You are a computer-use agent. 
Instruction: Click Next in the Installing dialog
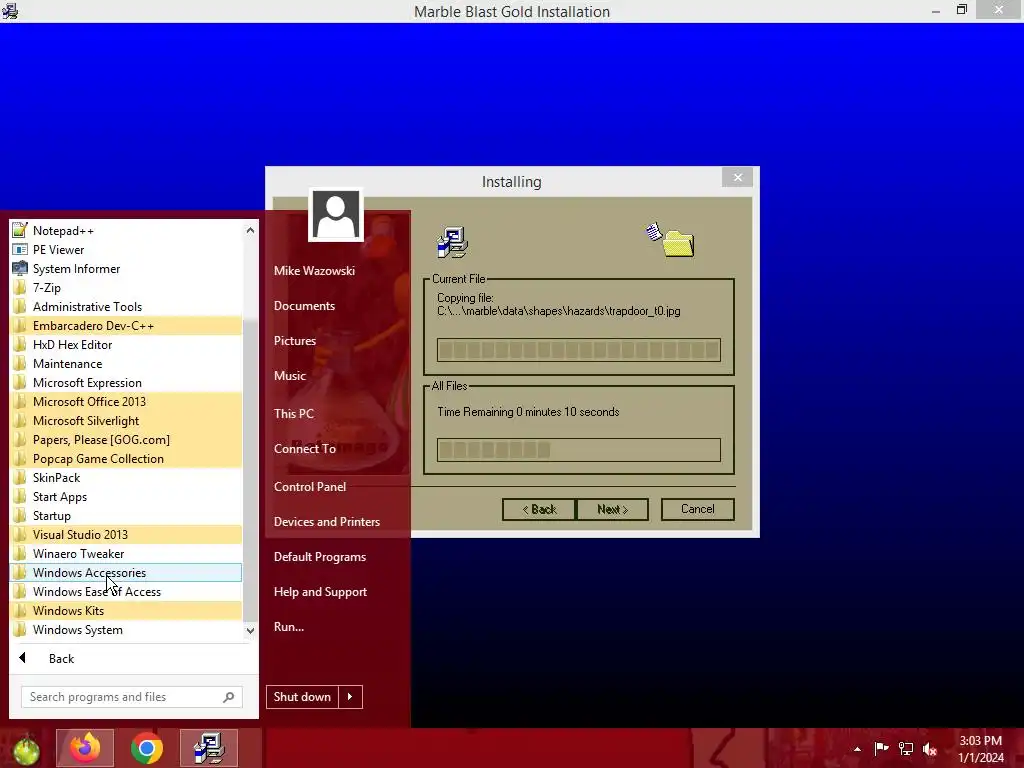(612, 509)
